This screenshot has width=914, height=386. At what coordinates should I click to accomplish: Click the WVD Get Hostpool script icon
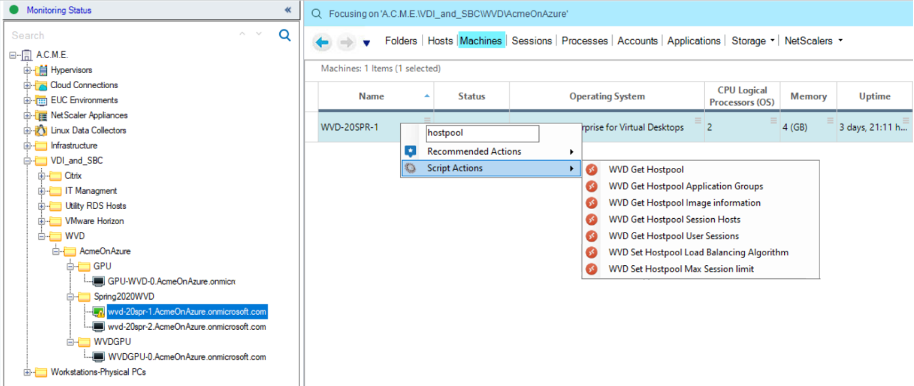tap(592, 170)
